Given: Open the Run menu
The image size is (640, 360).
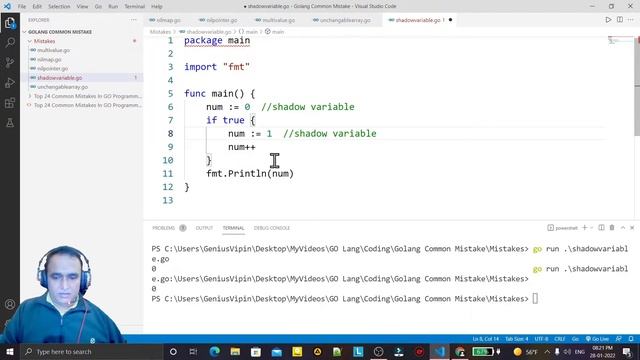Looking at the screenshot, I should 113,7.
